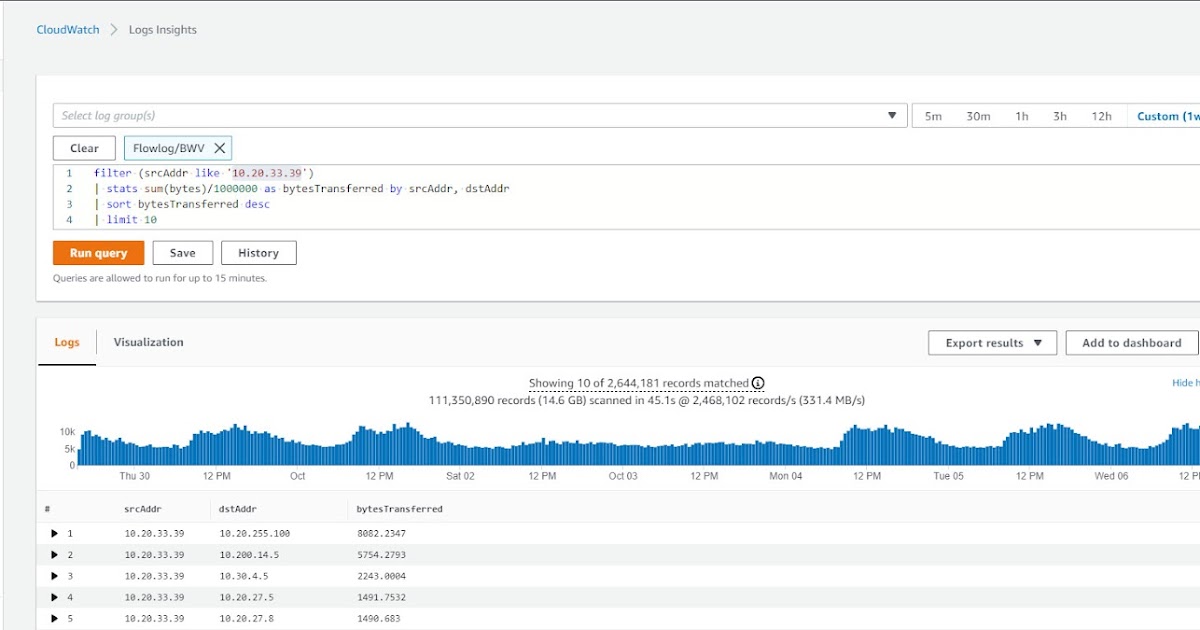
Task: Open the query History
Action: [258, 252]
